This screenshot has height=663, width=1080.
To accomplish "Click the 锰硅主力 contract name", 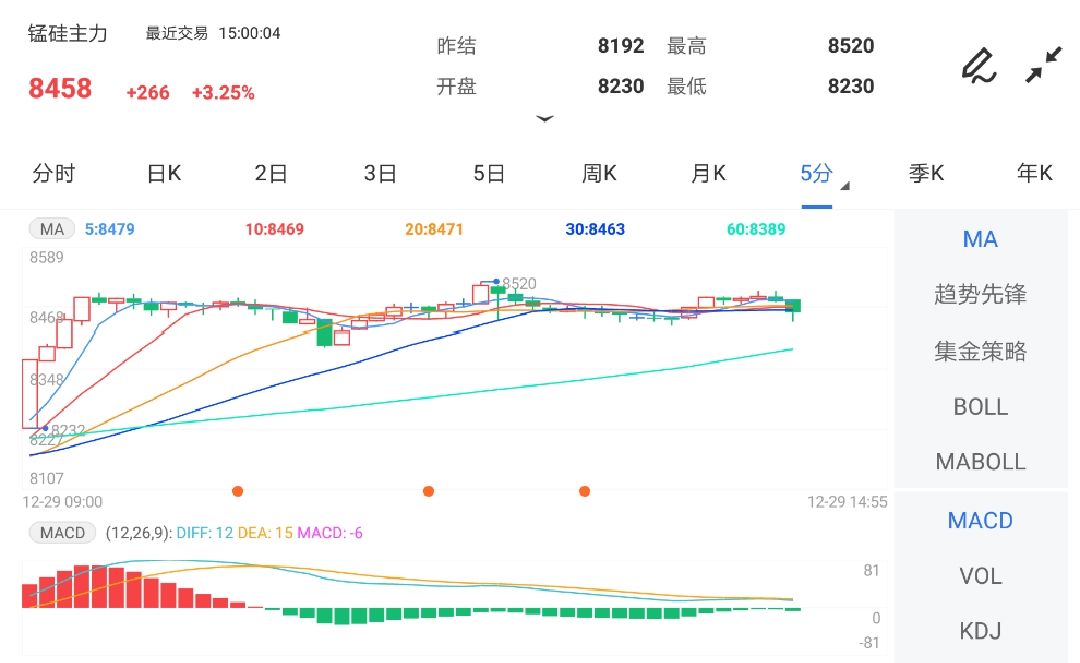I will pos(68,33).
